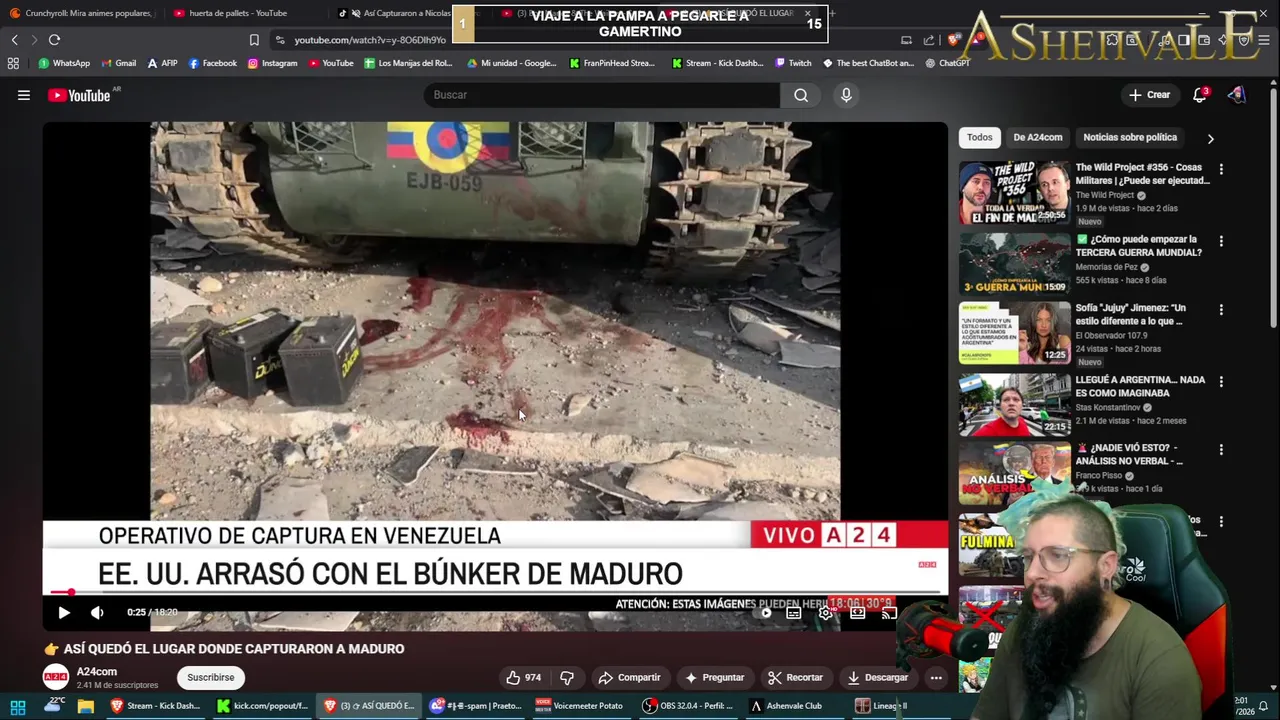
Task: Open Tercera Guerra Mundial video thumbnail
Action: click(1014, 264)
